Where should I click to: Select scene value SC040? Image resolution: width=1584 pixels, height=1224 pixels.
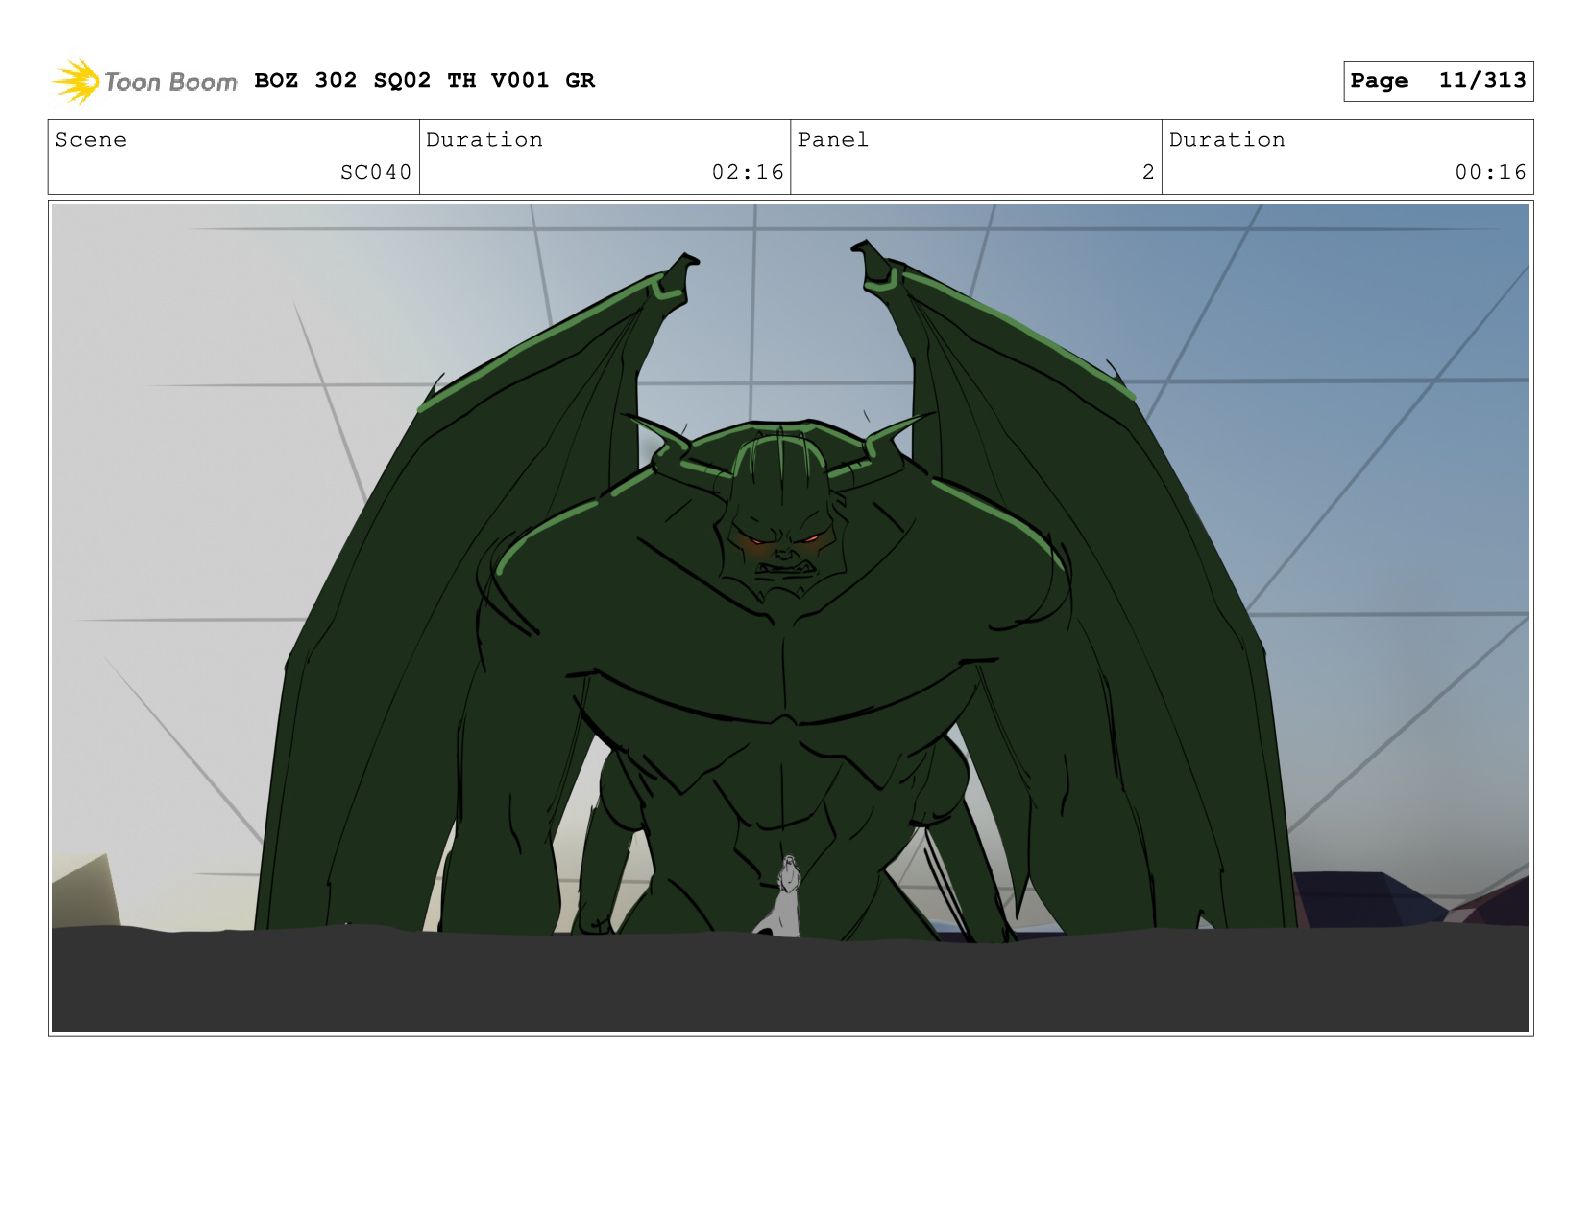pos(376,172)
